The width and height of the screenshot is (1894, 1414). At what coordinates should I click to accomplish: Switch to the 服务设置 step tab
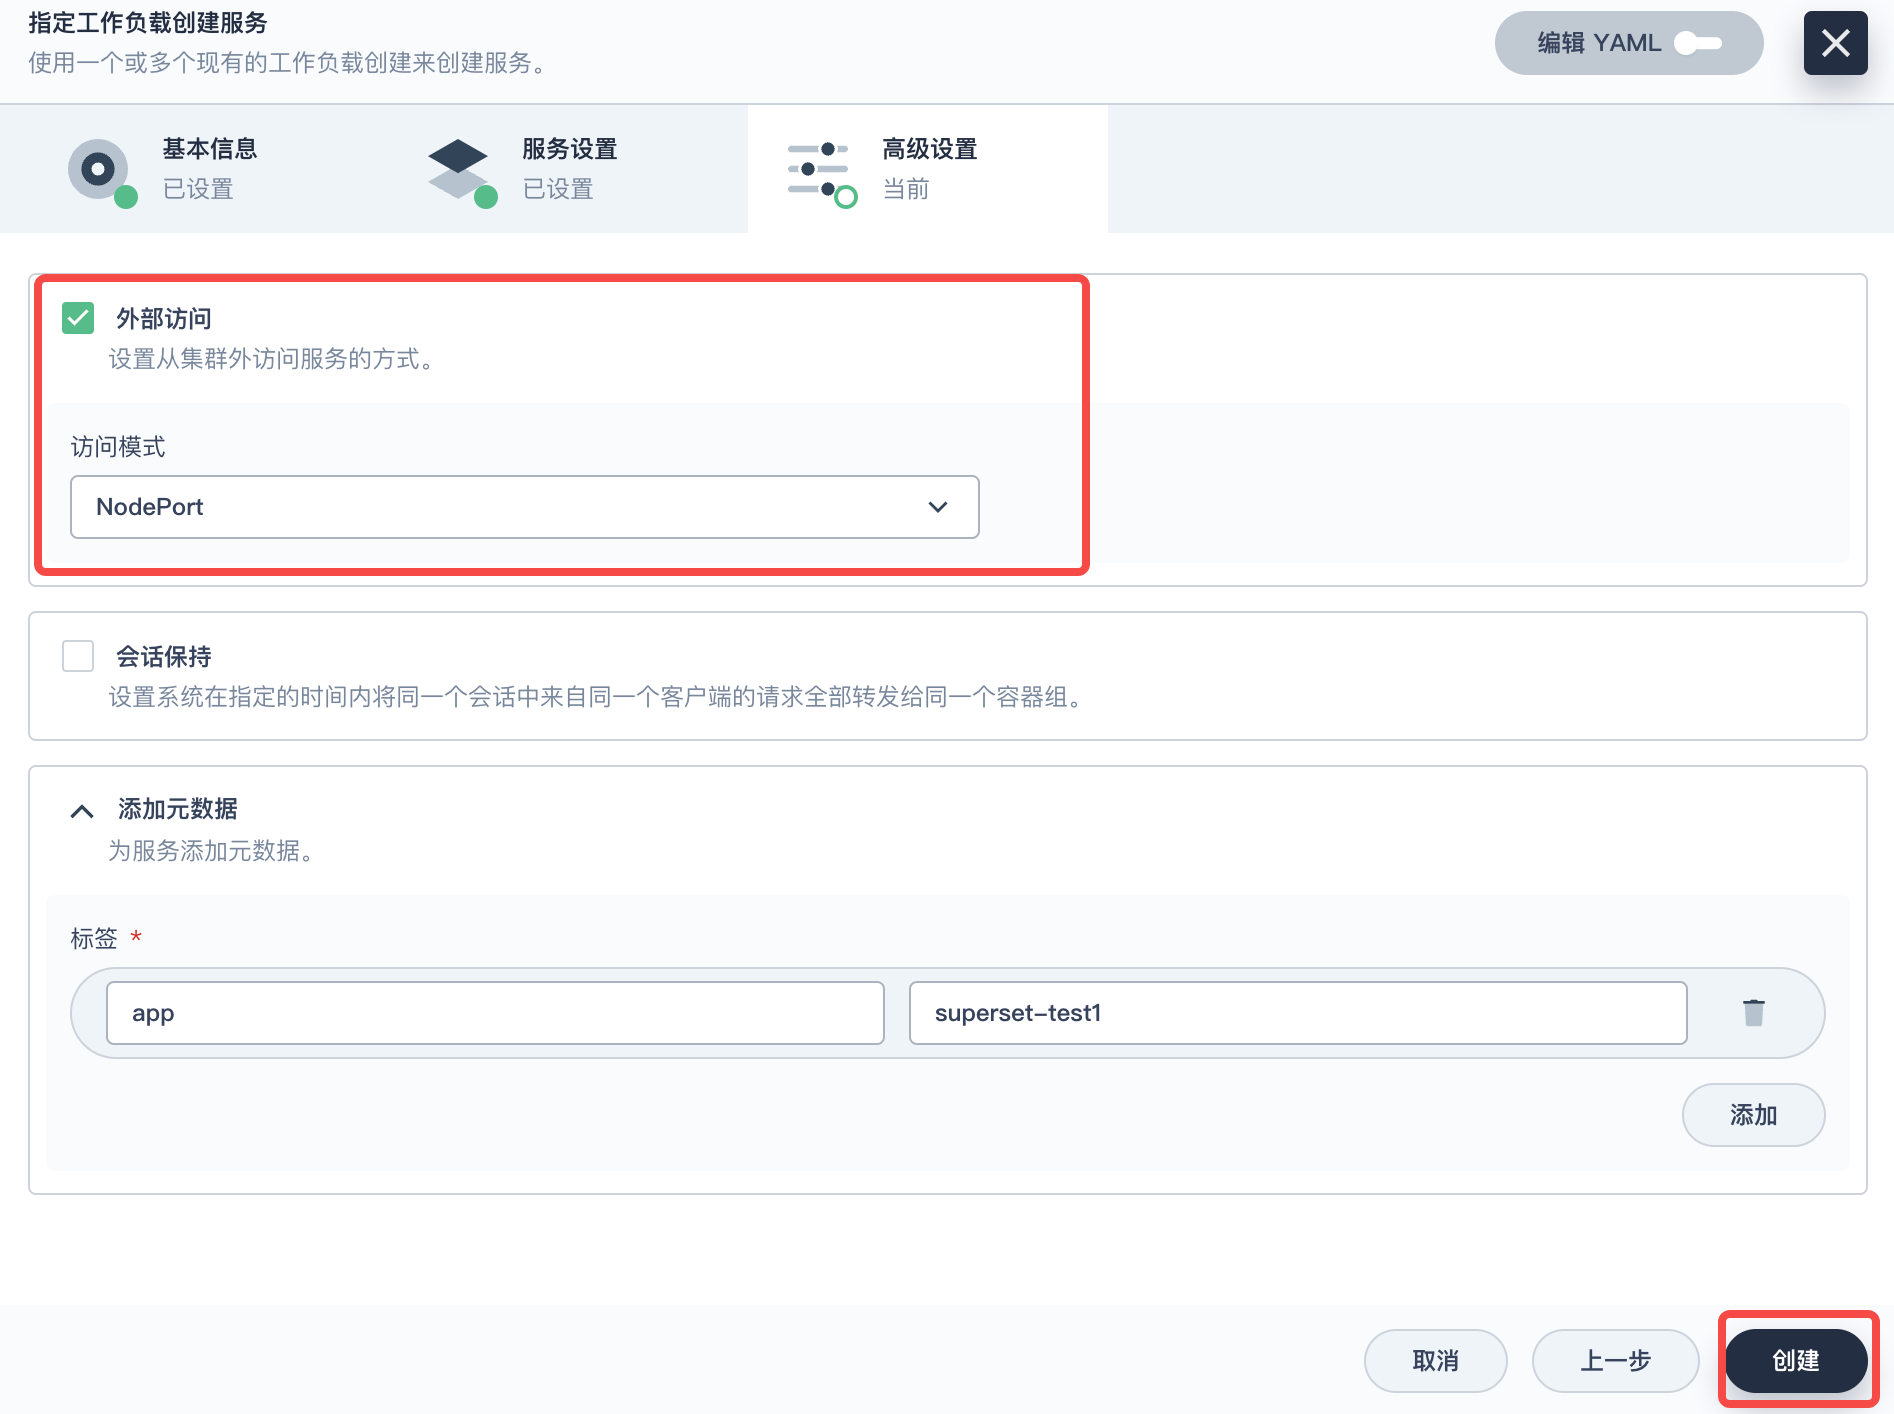(x=570, y=168)
